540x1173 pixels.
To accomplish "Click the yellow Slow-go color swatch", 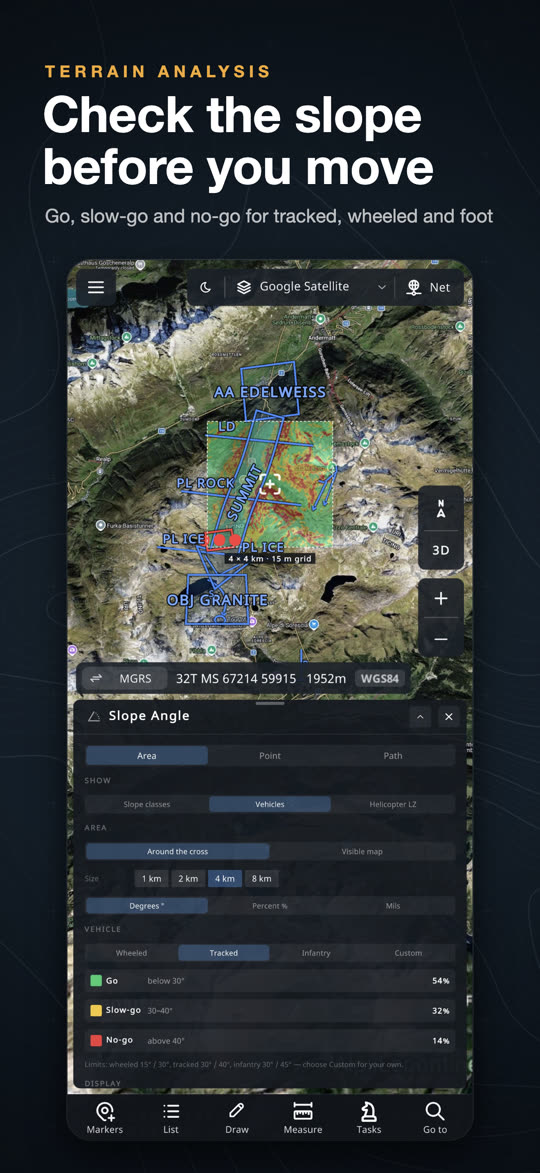I will pos(96,1010).
